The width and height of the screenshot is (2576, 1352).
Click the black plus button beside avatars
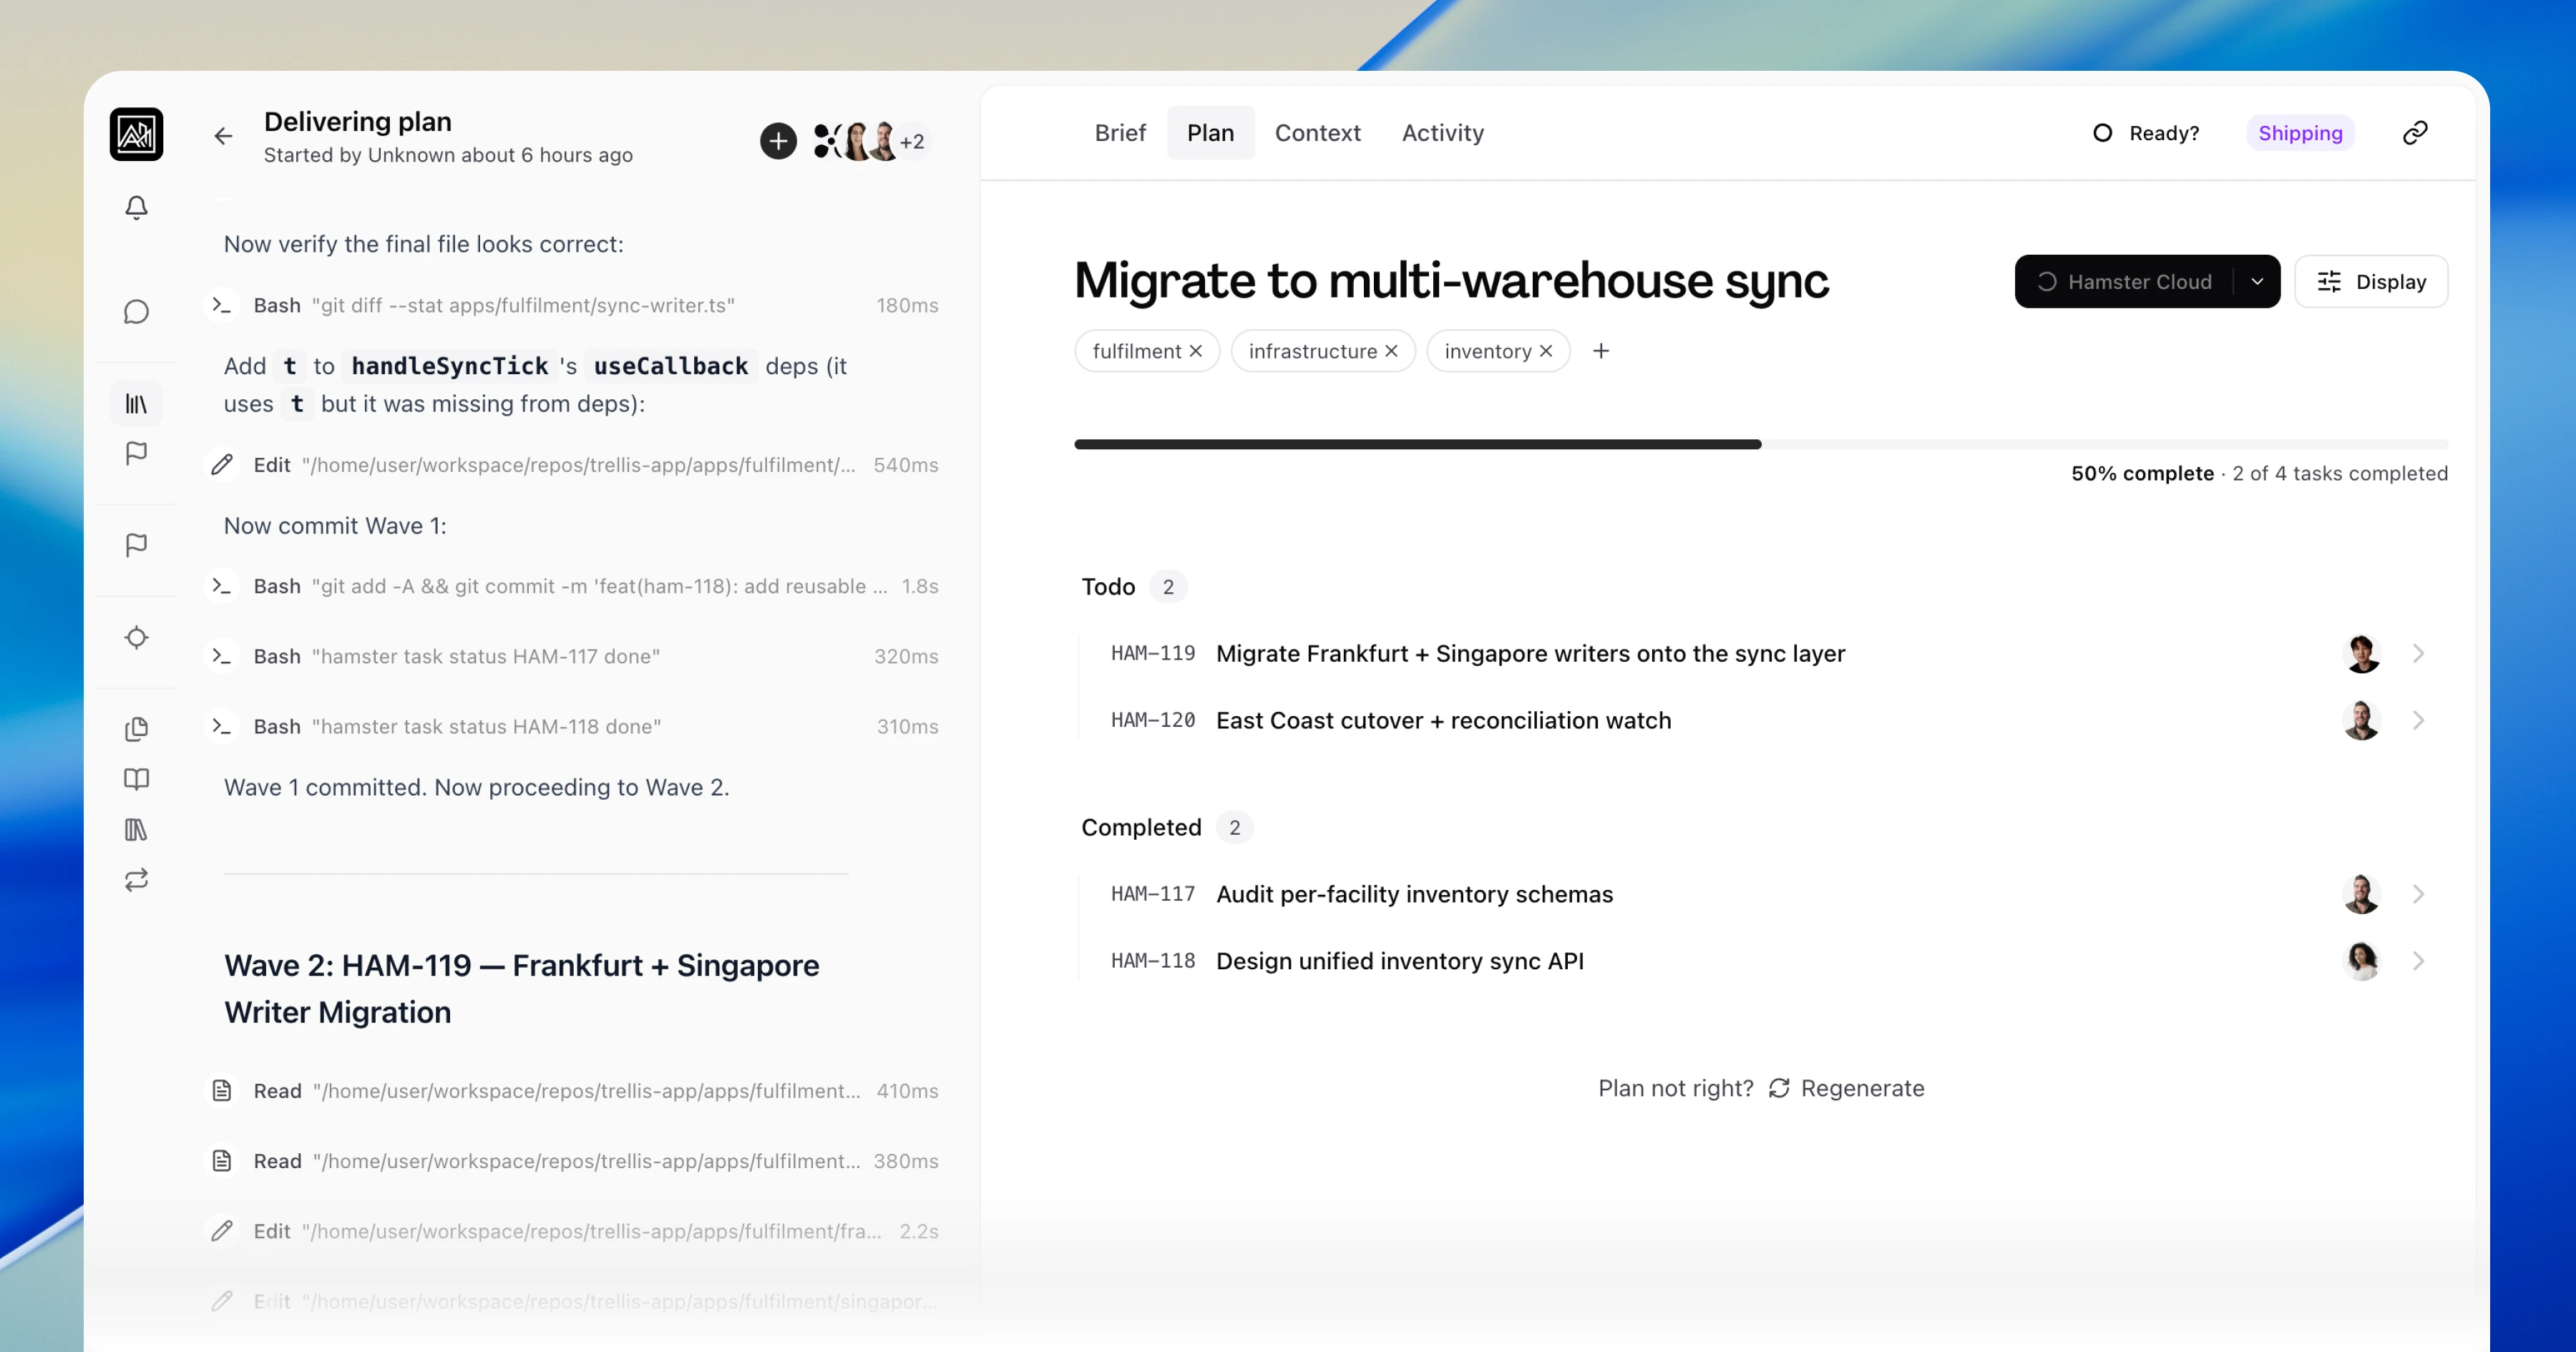pos(778,141)
